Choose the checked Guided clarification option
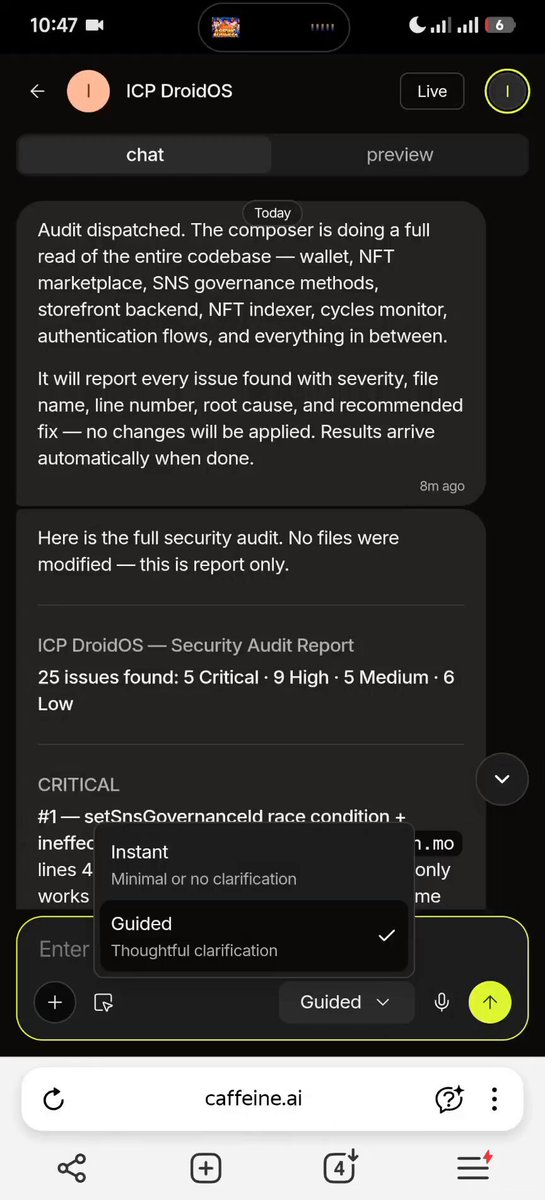 [x=253, y=936]
